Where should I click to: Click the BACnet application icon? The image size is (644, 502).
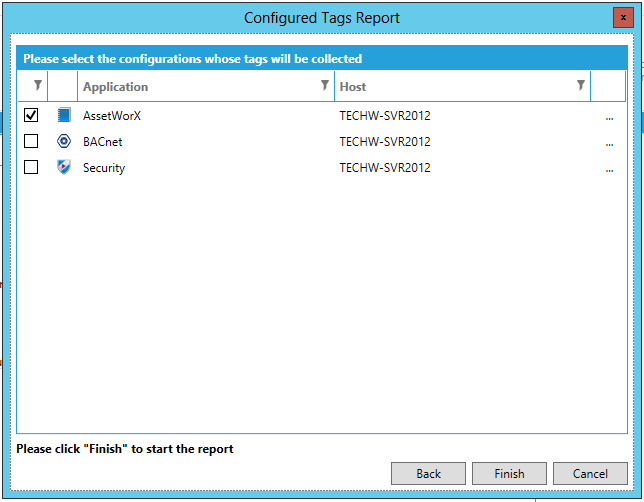click(64, 141)
